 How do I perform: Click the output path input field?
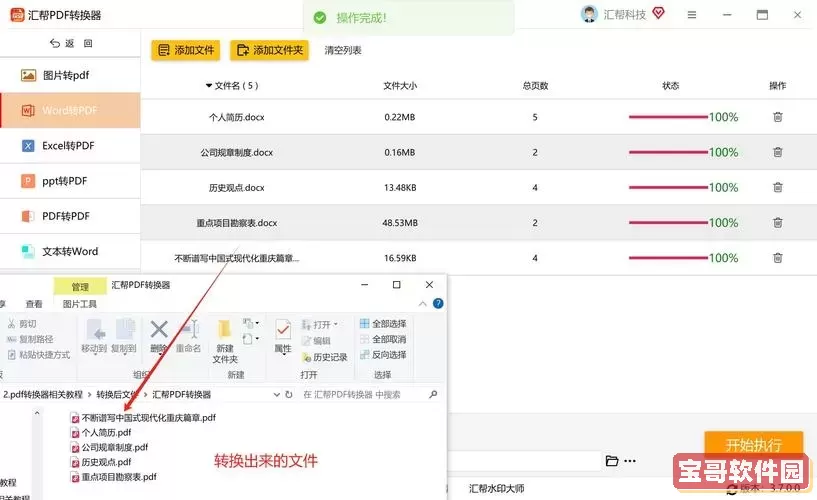pyautogui.click(x=524, y=461)
